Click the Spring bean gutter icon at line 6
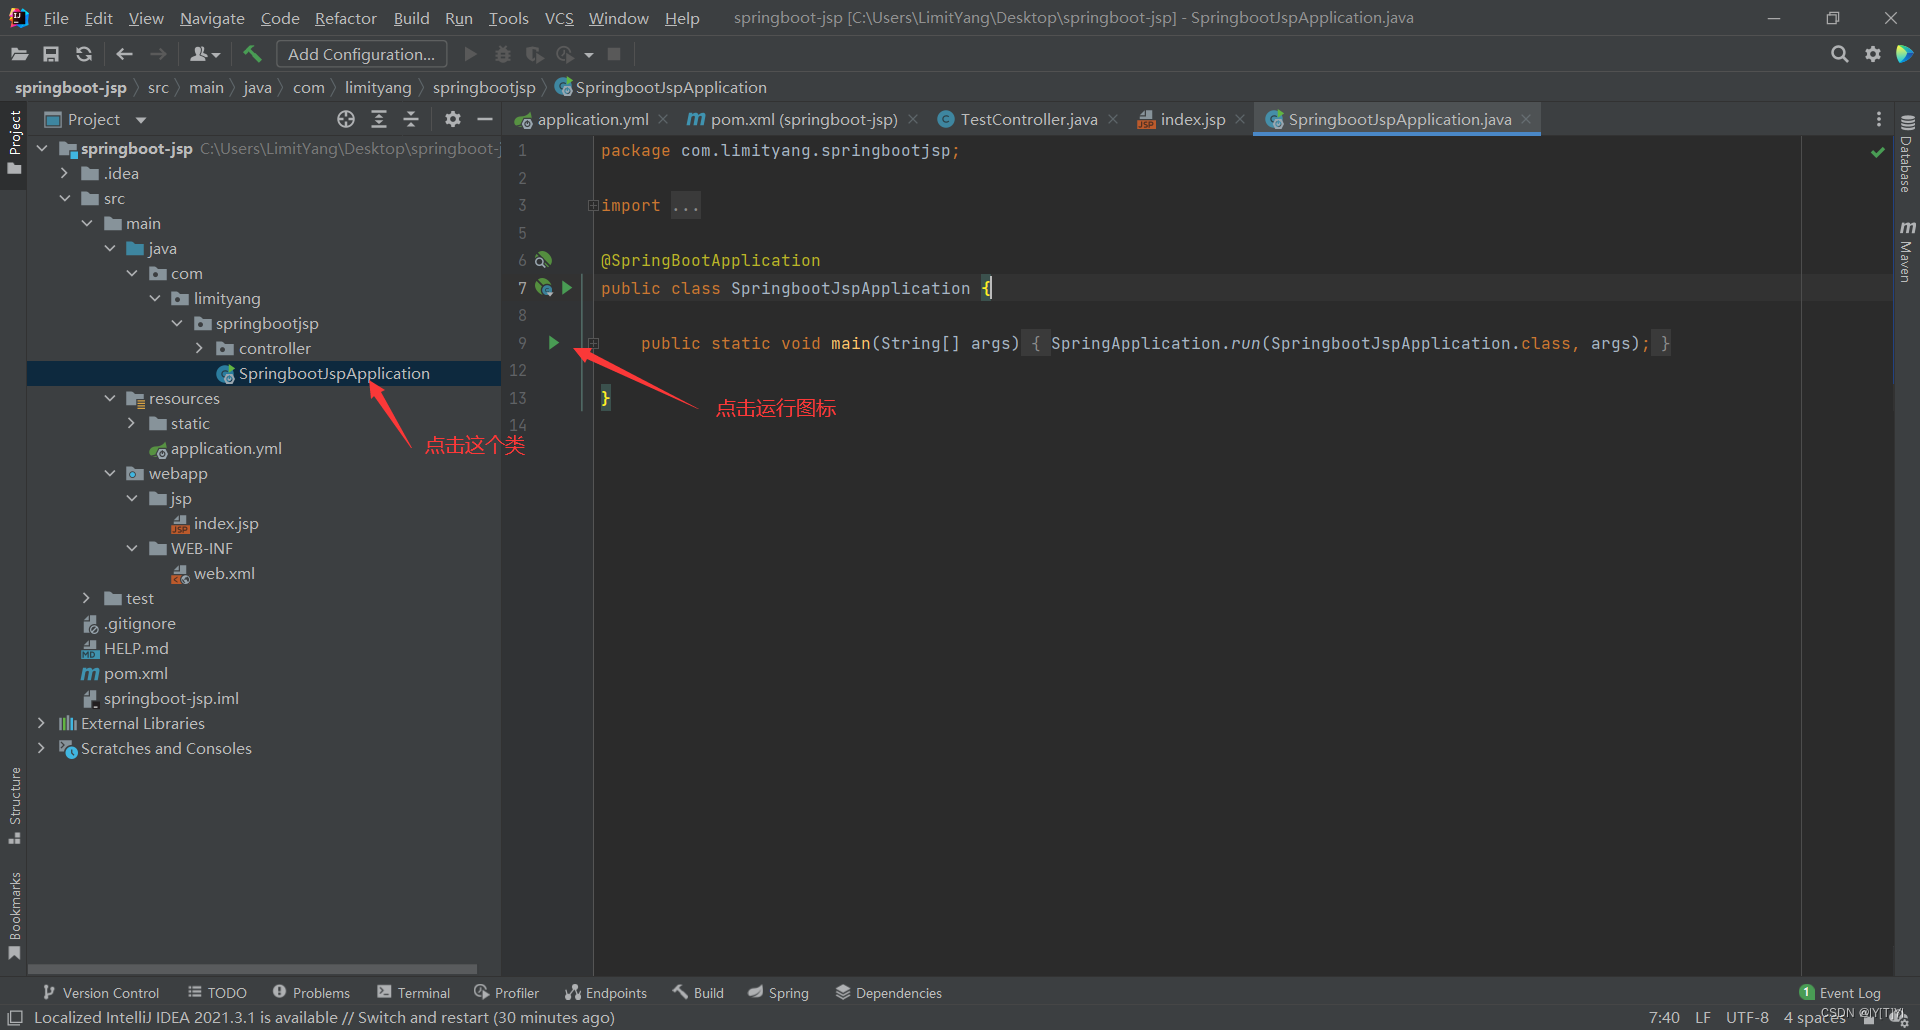The image size is (1920, 1030). pyautogui.click(x=543, y=260)
